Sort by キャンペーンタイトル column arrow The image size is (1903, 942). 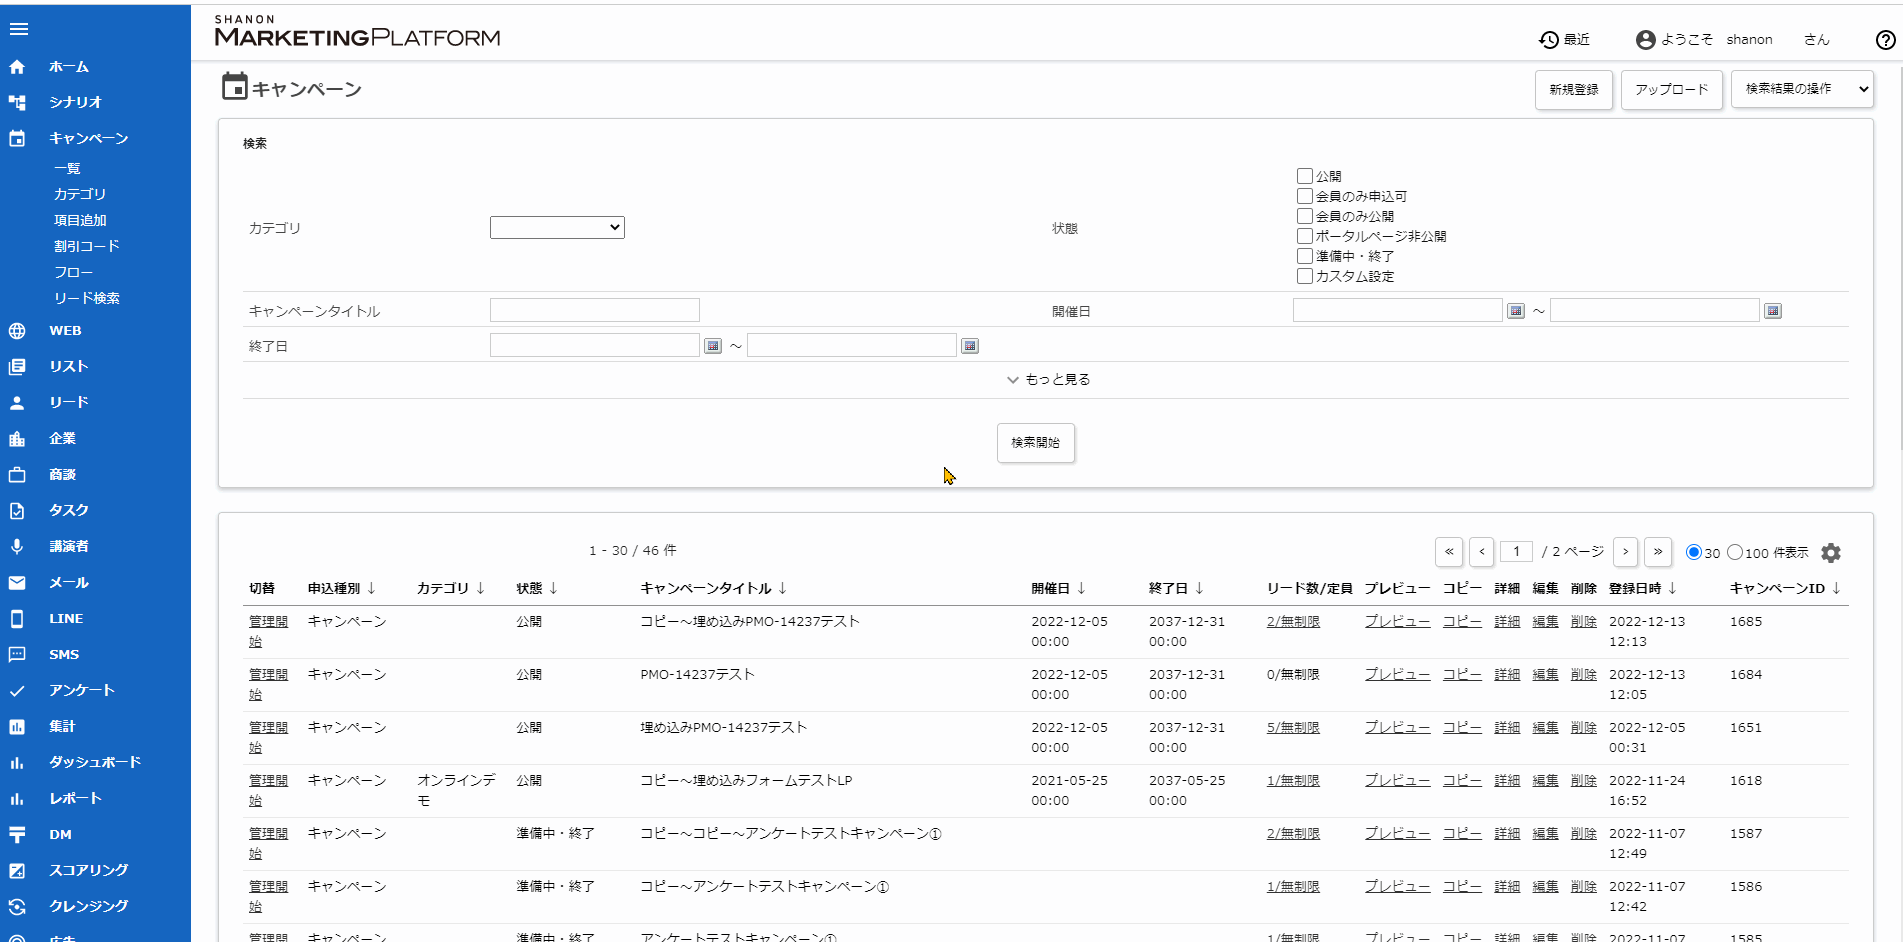click(783, 588)
